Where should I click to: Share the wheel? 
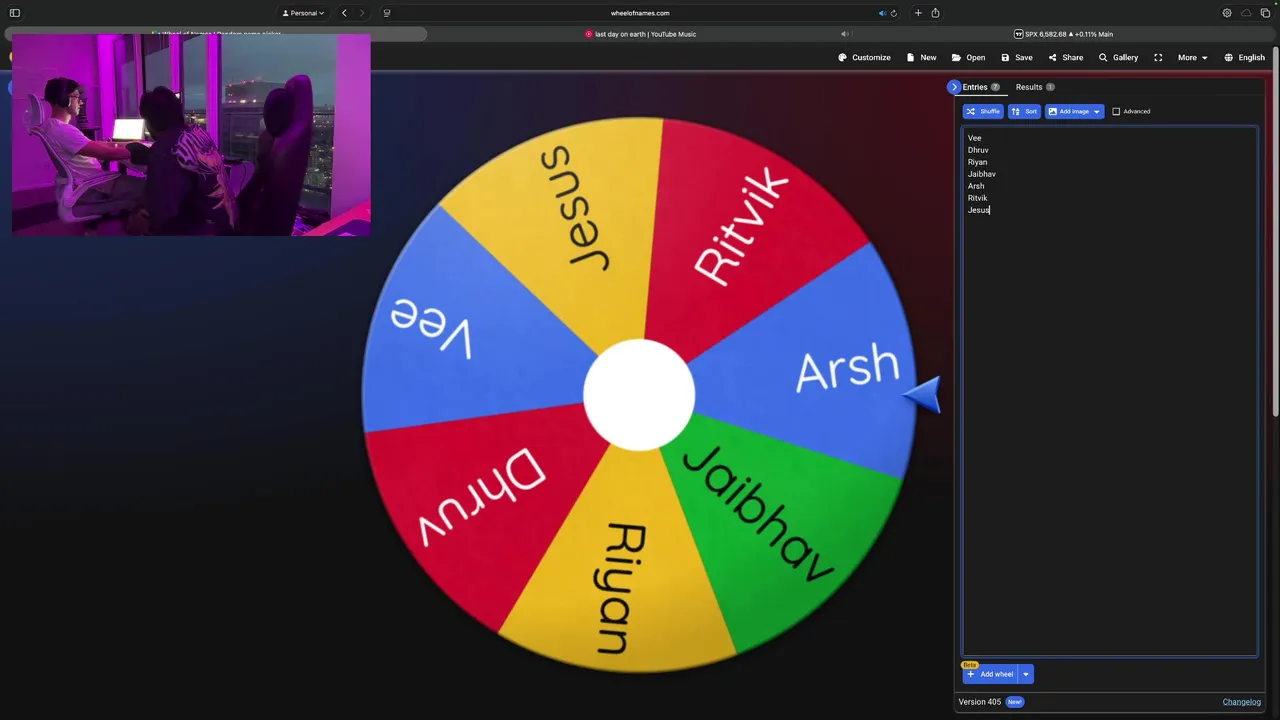(1066, 58)
